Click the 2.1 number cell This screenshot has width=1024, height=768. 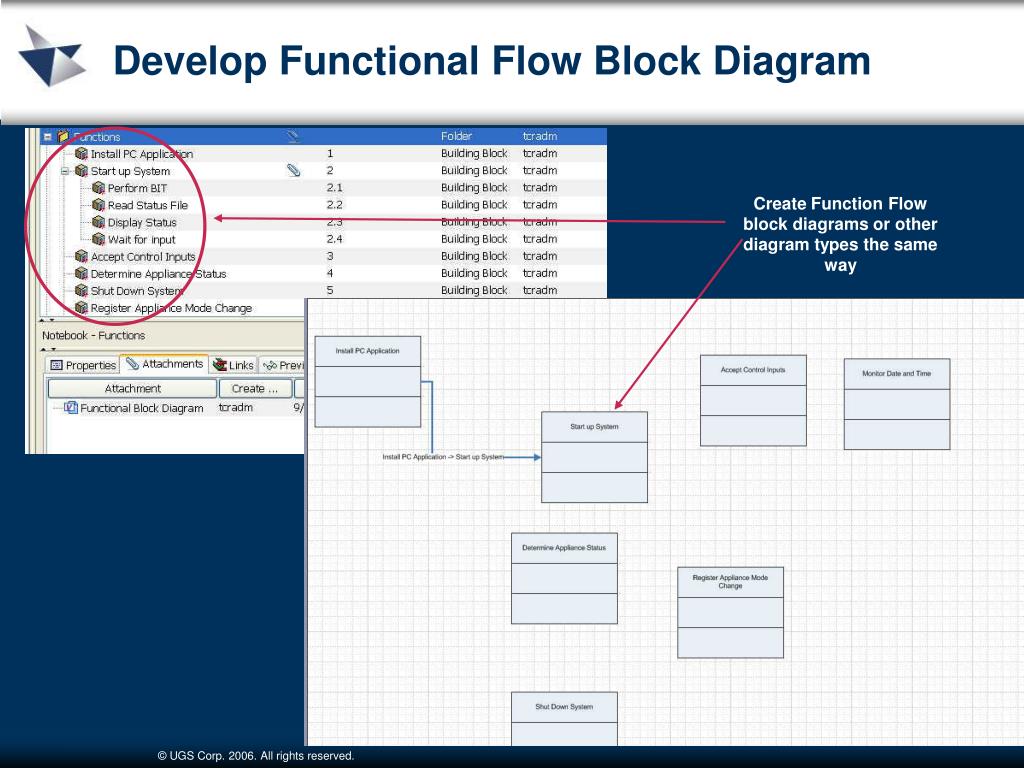tap(334, 187)
